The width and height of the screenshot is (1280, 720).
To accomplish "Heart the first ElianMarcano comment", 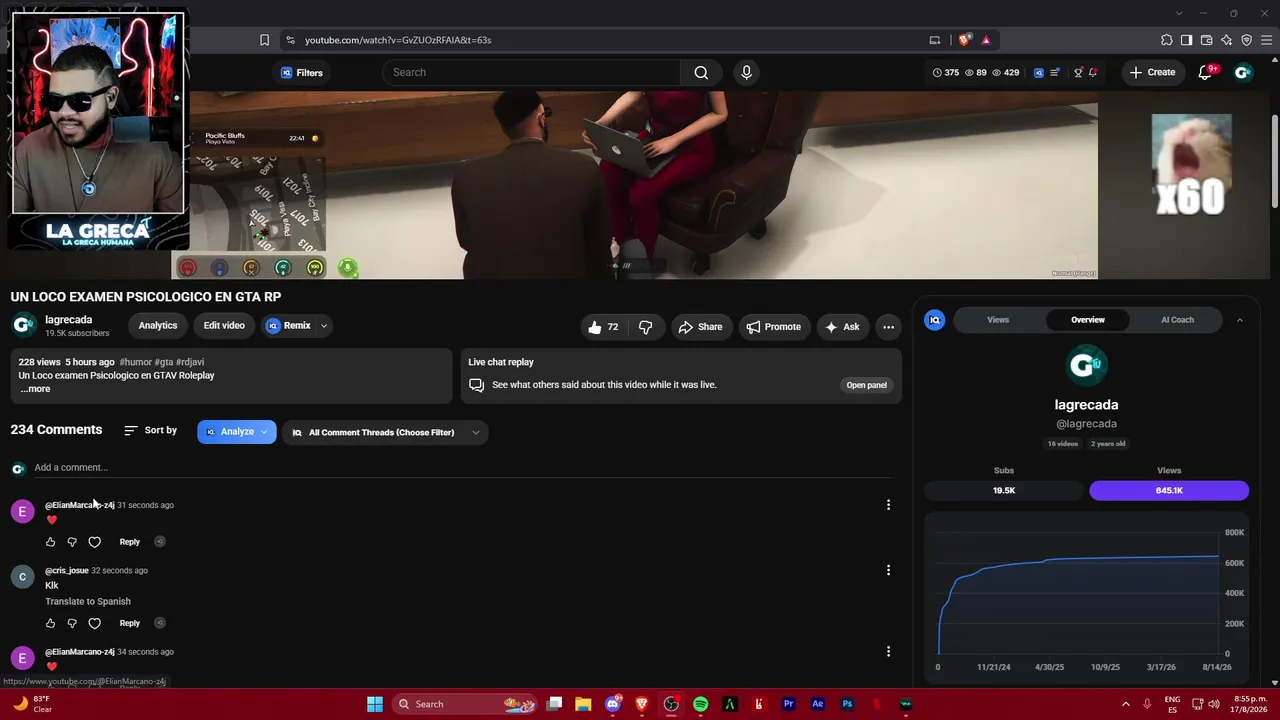I will click(94, 542).
